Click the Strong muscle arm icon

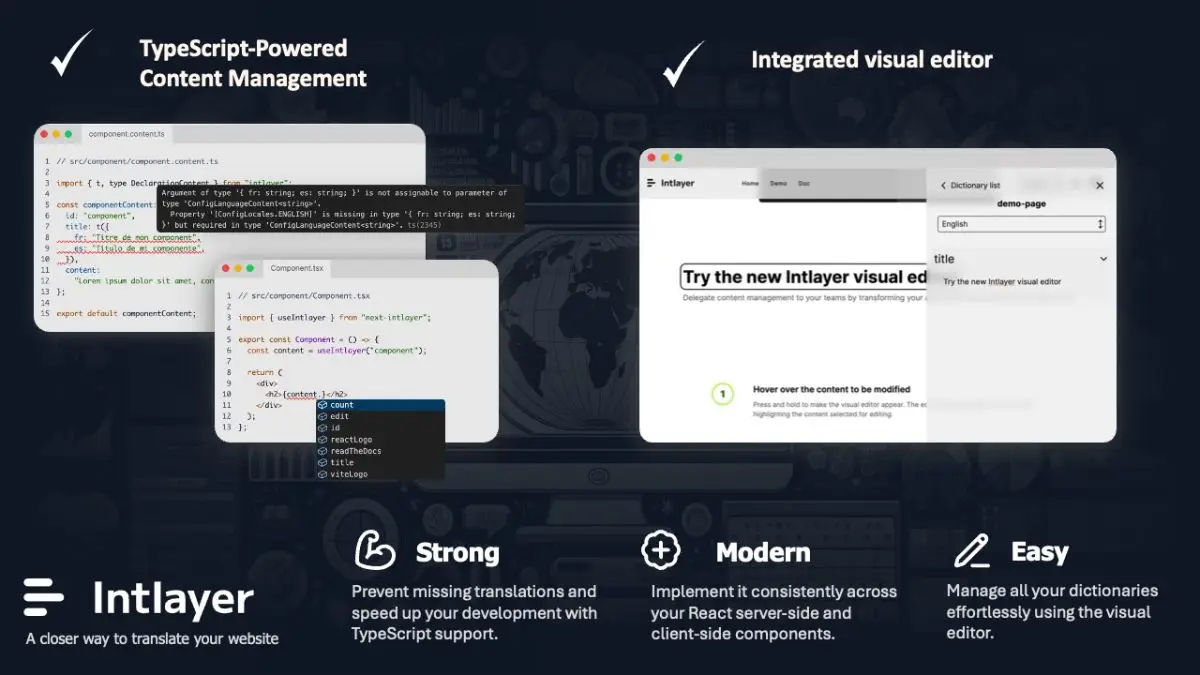point(376,551)
